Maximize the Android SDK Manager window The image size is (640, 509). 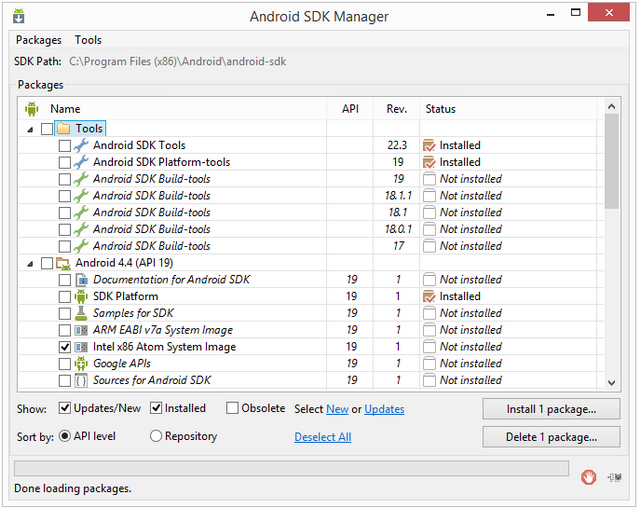[576, 13]
